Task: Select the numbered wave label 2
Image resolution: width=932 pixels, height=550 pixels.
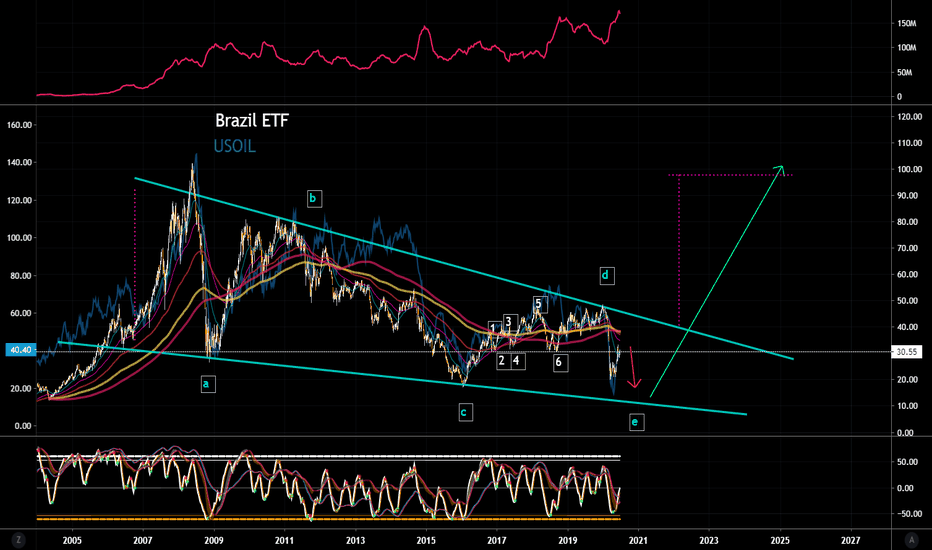Action: coord(502,360)
